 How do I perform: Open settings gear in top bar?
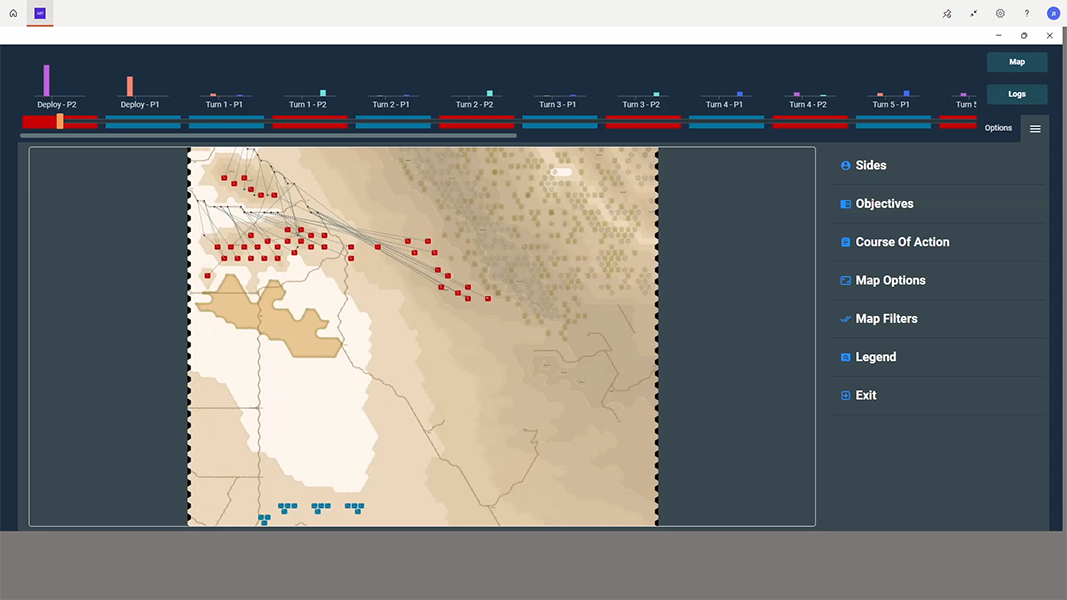click(1000, 13)
